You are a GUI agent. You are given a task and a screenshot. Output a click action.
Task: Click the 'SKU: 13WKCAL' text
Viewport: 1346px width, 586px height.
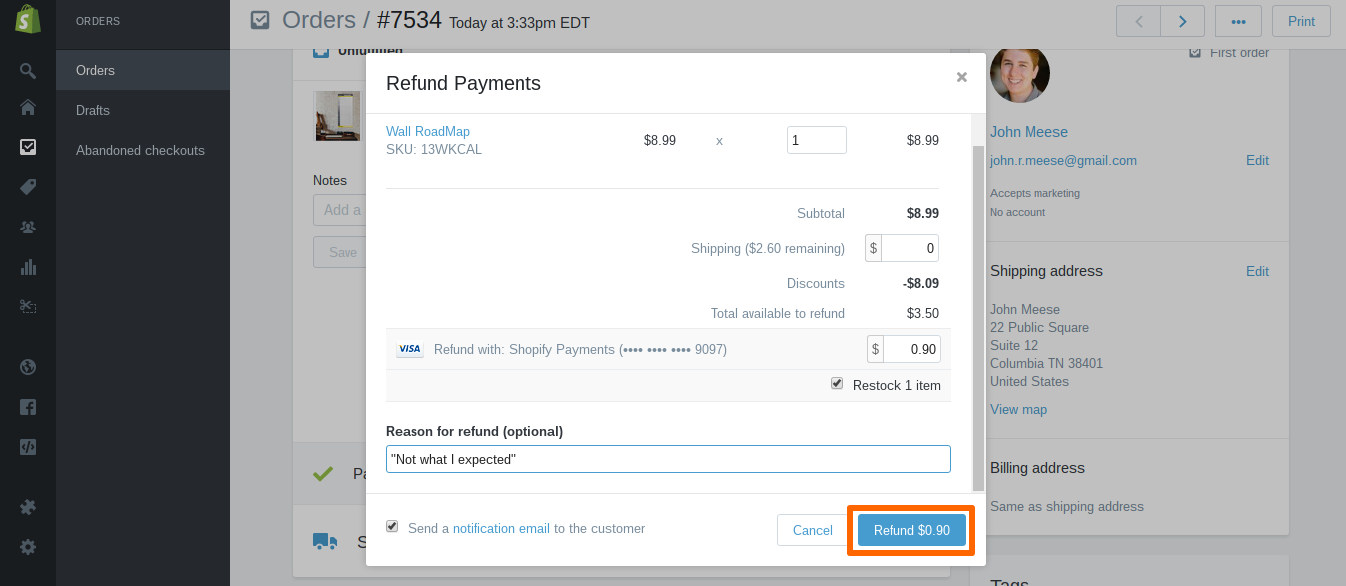click(x=434, y=149)
